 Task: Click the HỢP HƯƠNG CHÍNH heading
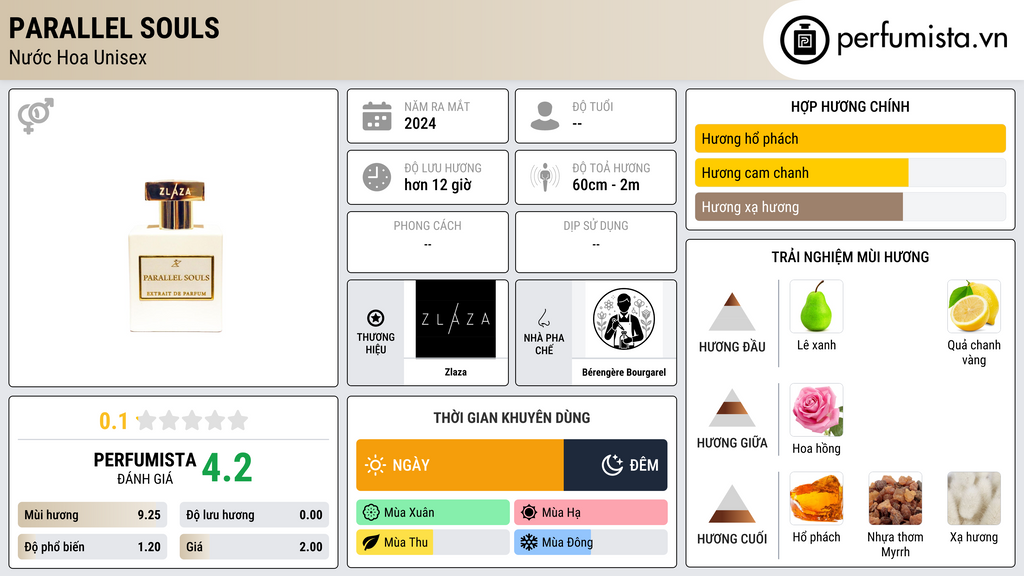[850, 106]
